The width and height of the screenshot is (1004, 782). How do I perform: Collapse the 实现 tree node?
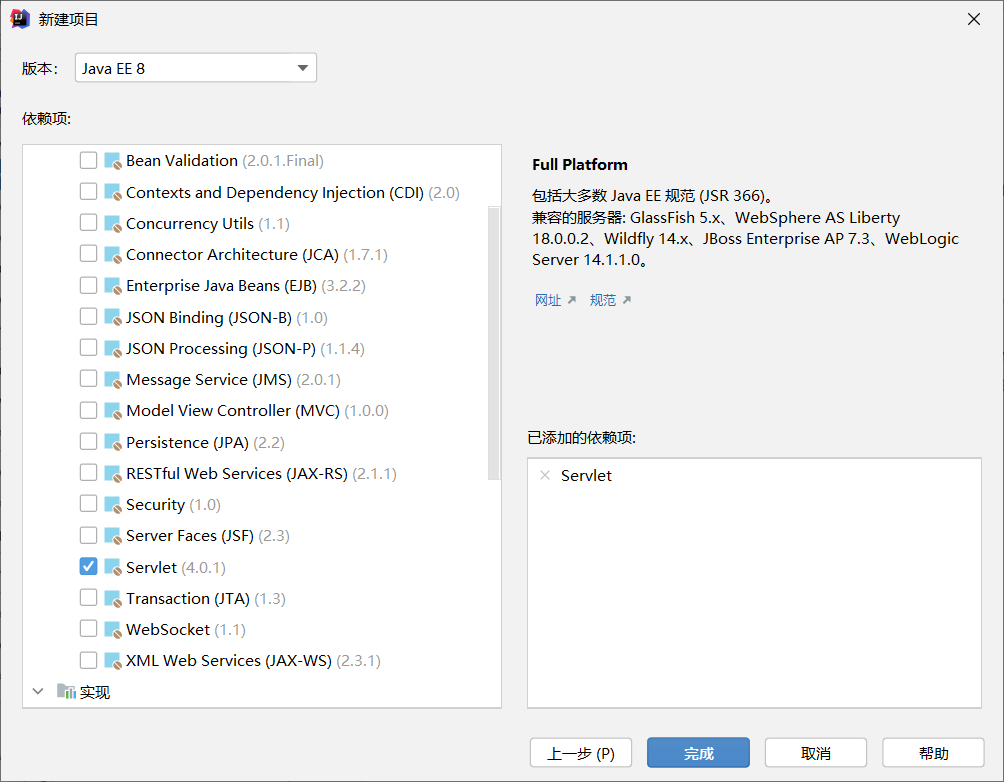tap(38, 692)
